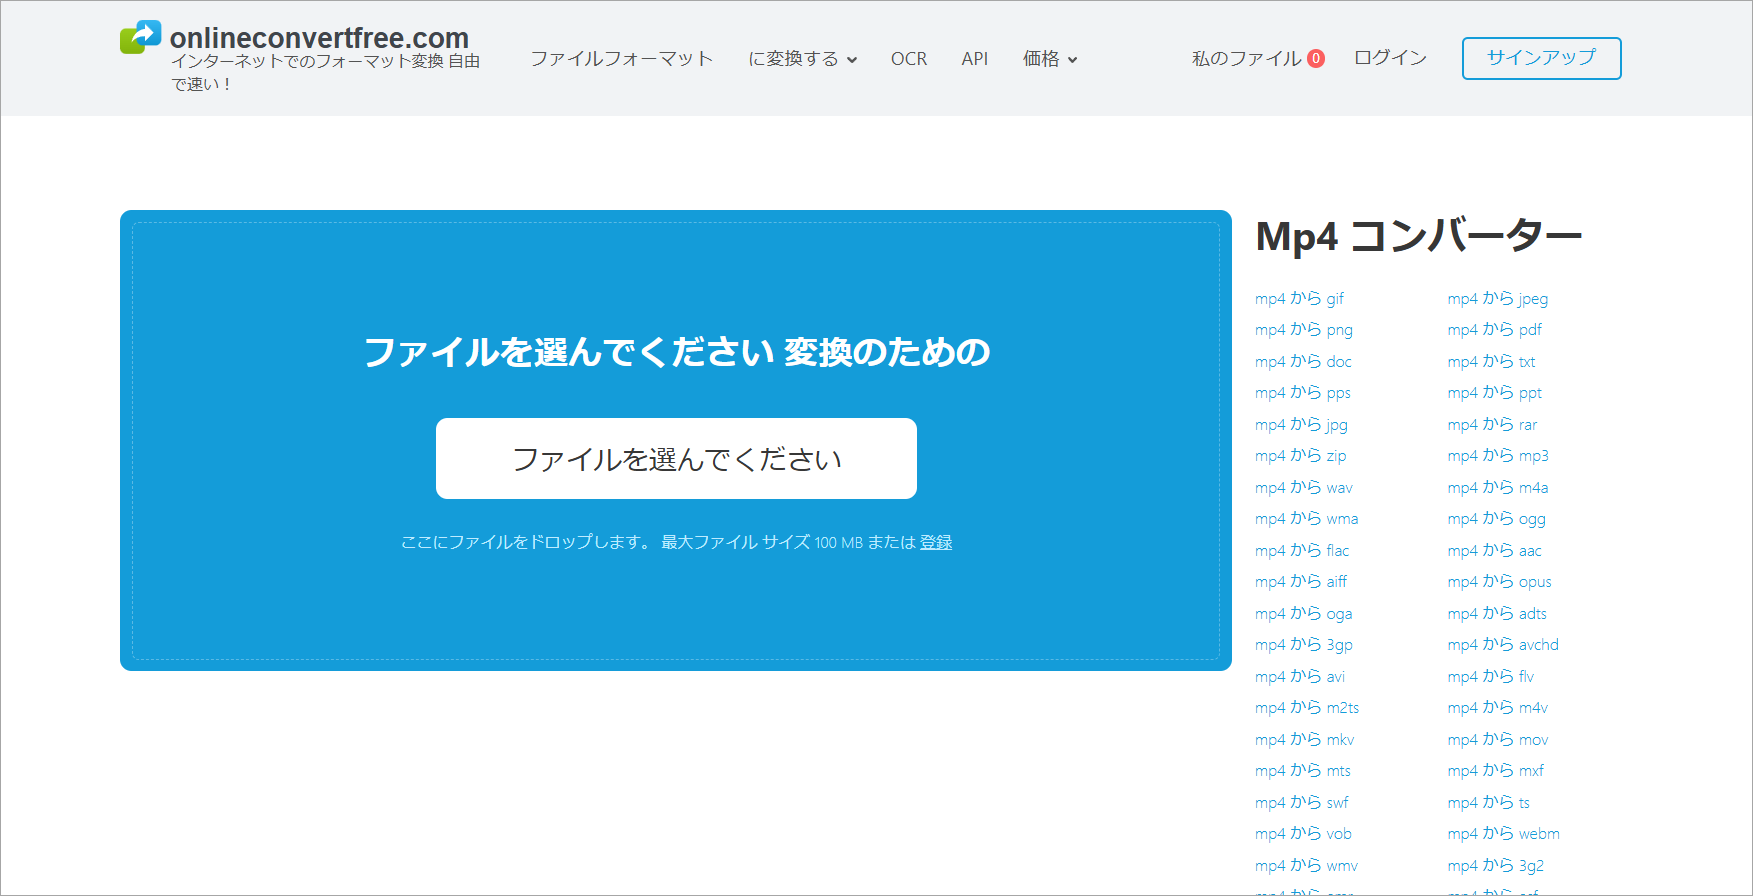Choose the mp4 から rar conversion
The width and height of the screenshot is (1753, 896).
point(1492,424)
